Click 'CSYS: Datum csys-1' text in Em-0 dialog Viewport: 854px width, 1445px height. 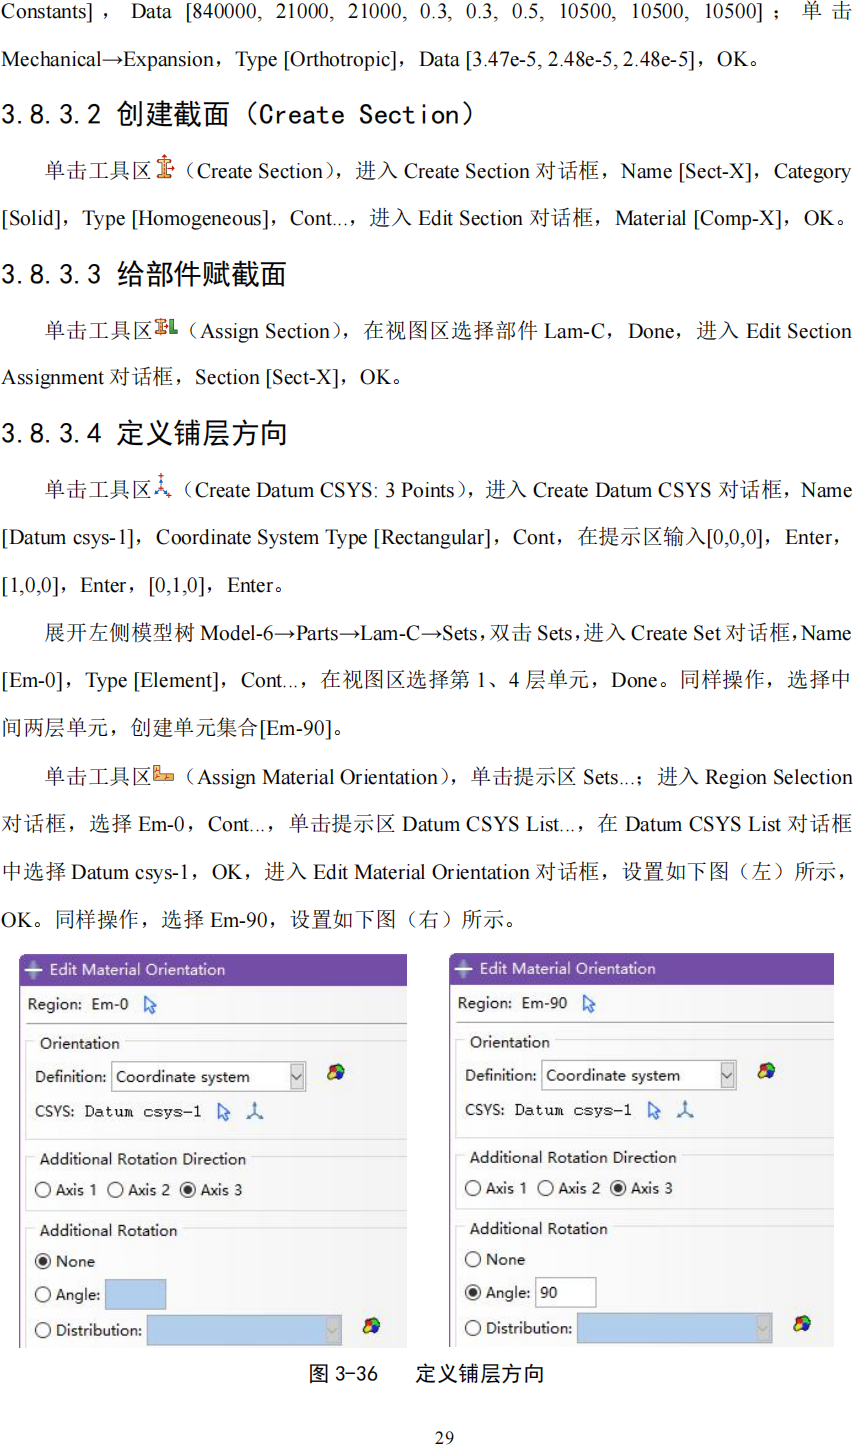[118, 1112]
